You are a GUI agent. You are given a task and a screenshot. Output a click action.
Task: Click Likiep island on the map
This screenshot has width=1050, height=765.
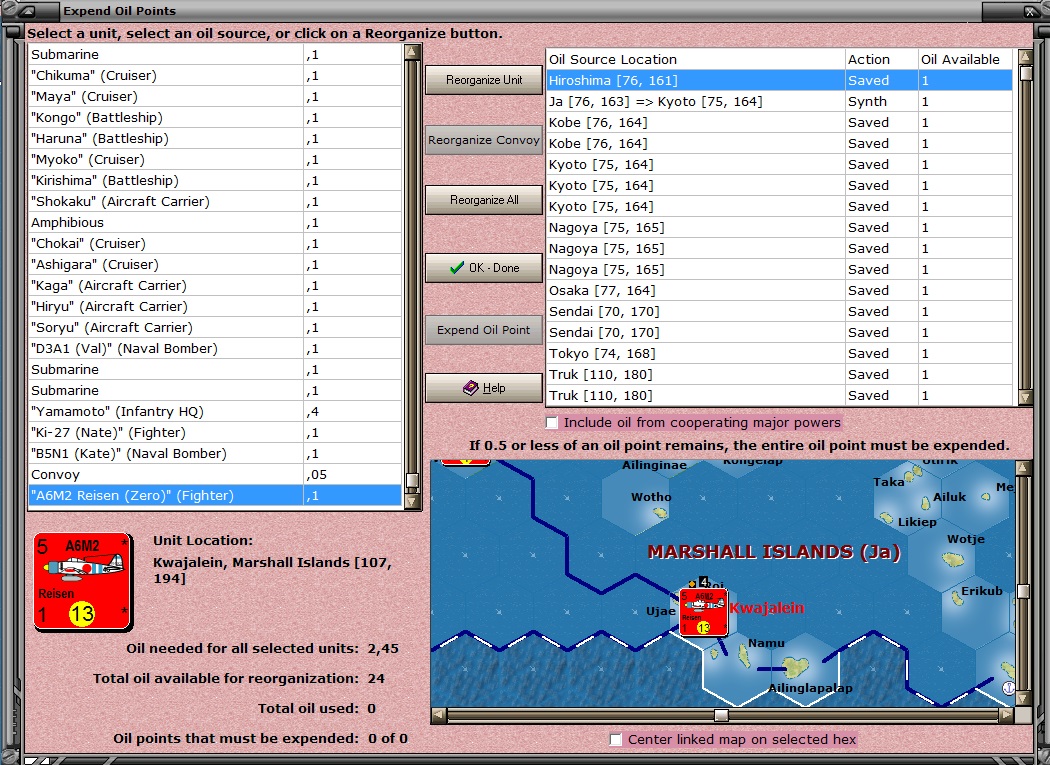click(887, 518)
